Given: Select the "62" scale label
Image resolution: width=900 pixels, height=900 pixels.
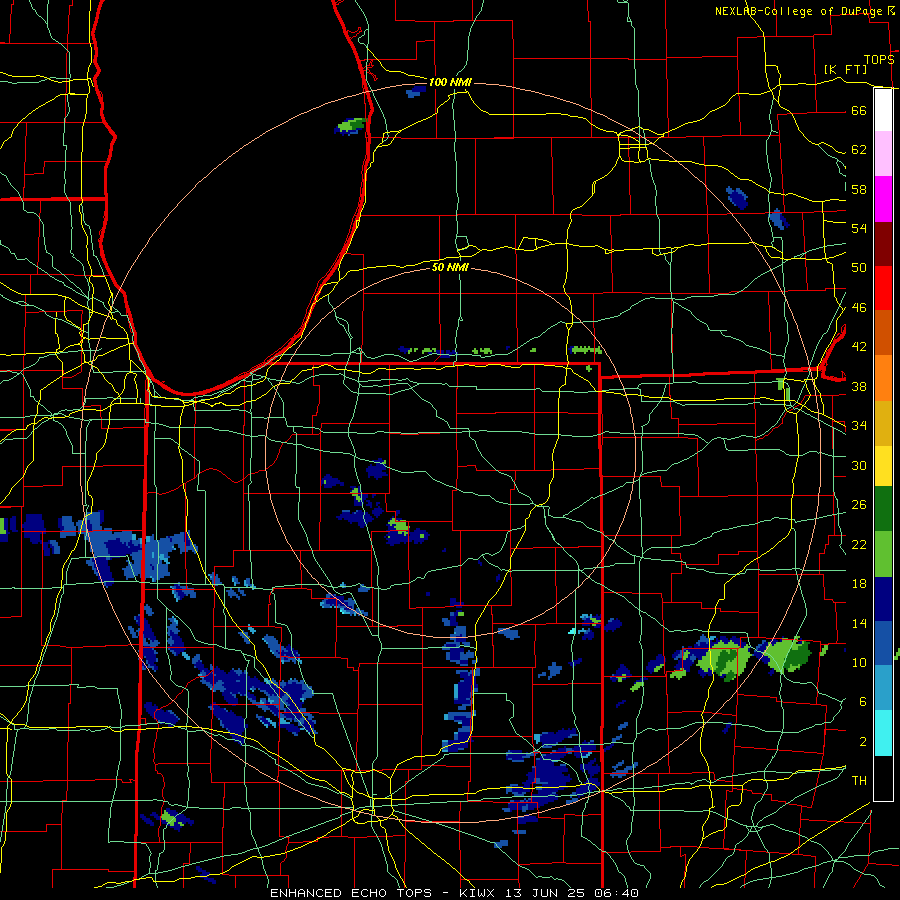Looking at the screenshot, I should 859,150.
